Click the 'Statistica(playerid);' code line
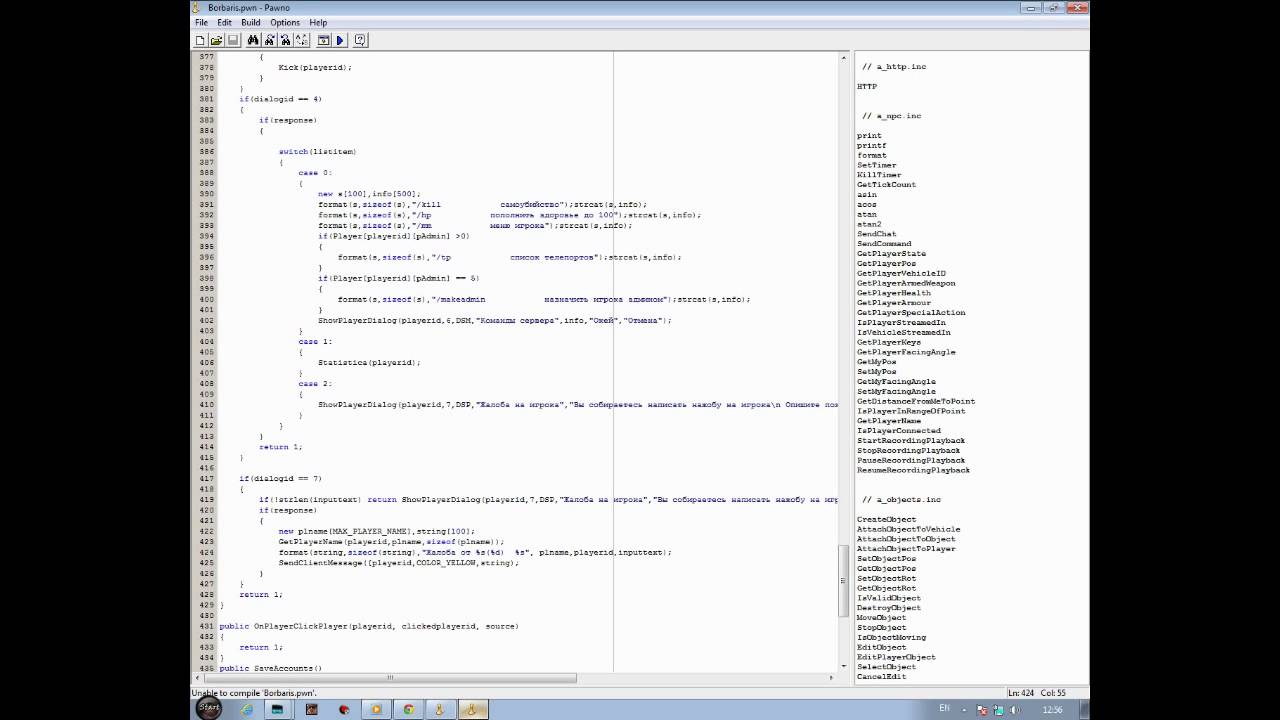 pyautogui.click(x=369, y=362)
